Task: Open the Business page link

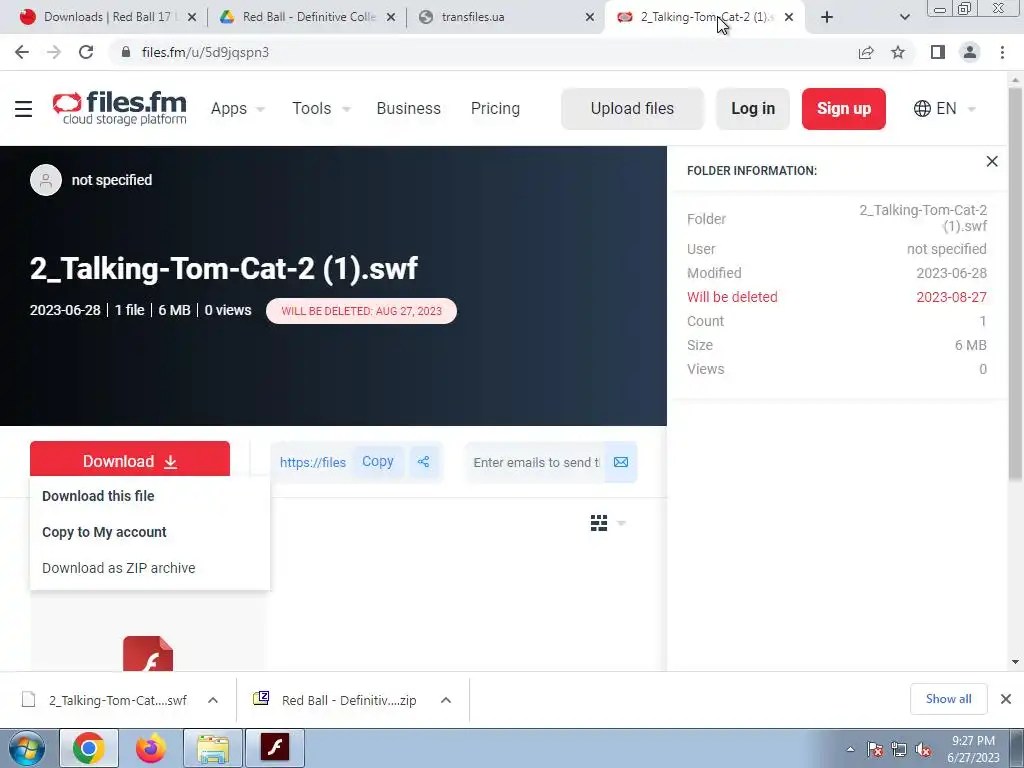Action: [408, 108]
